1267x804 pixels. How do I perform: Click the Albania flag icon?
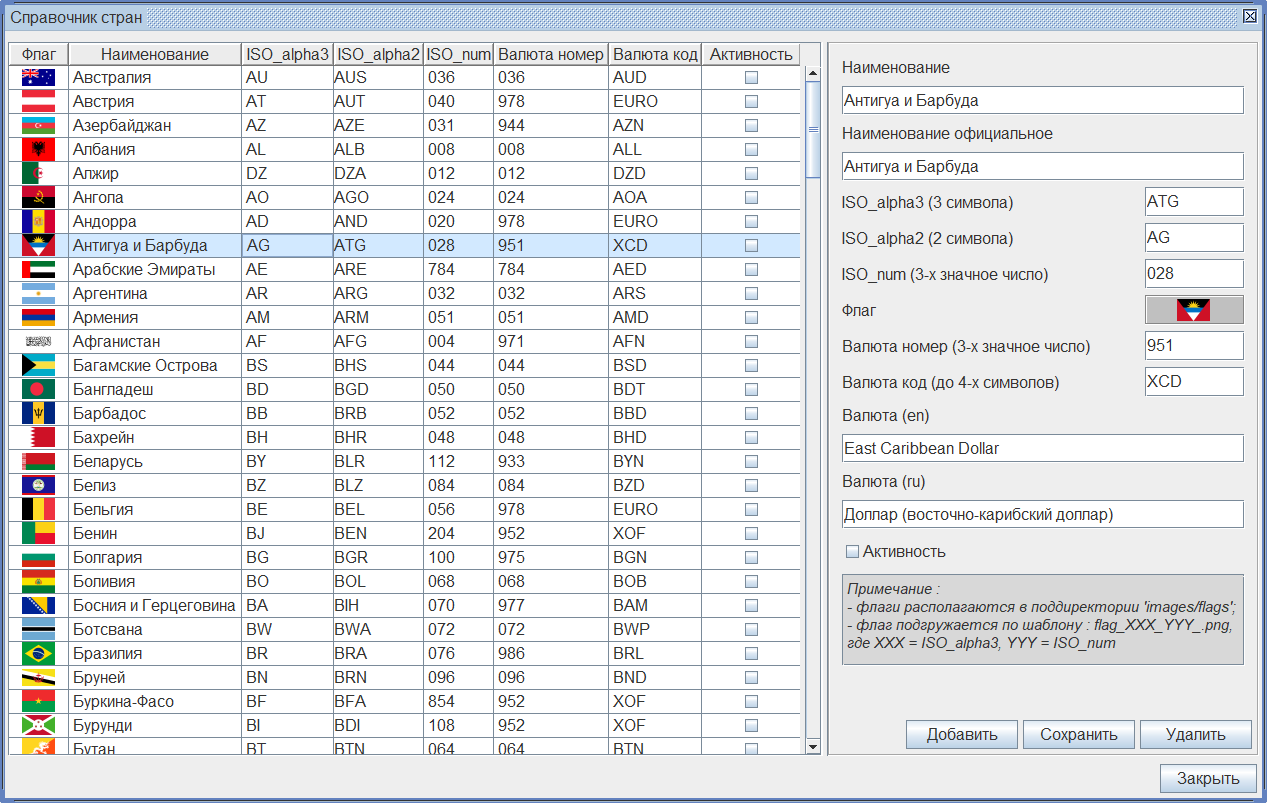coord(38,149)
